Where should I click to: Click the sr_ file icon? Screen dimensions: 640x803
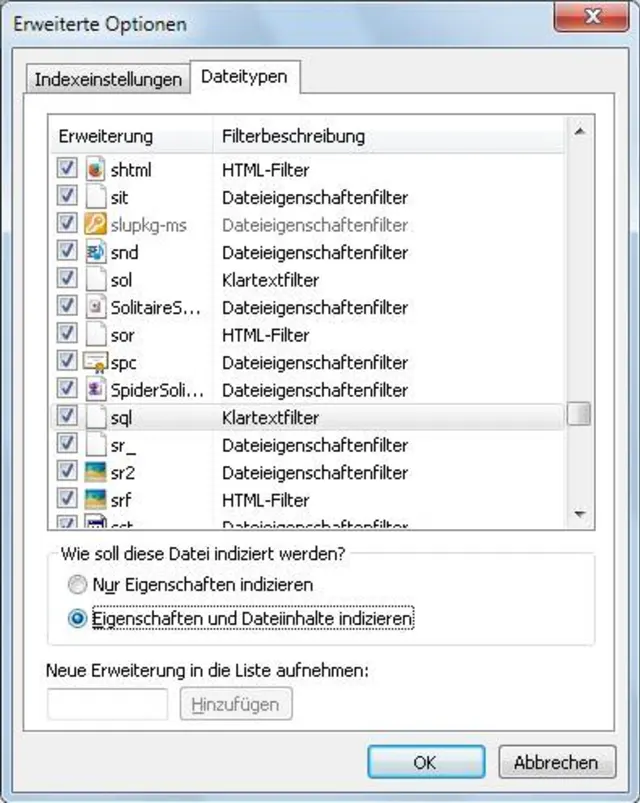(x=95, y=445)
